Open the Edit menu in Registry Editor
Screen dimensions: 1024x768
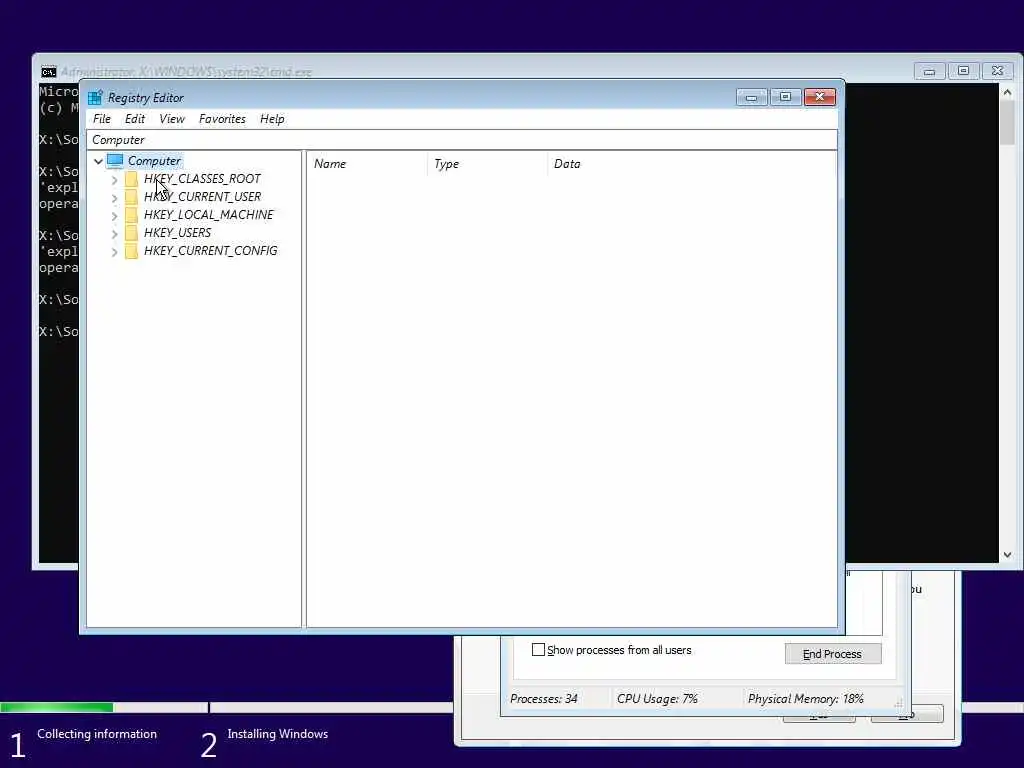point(135,119)
